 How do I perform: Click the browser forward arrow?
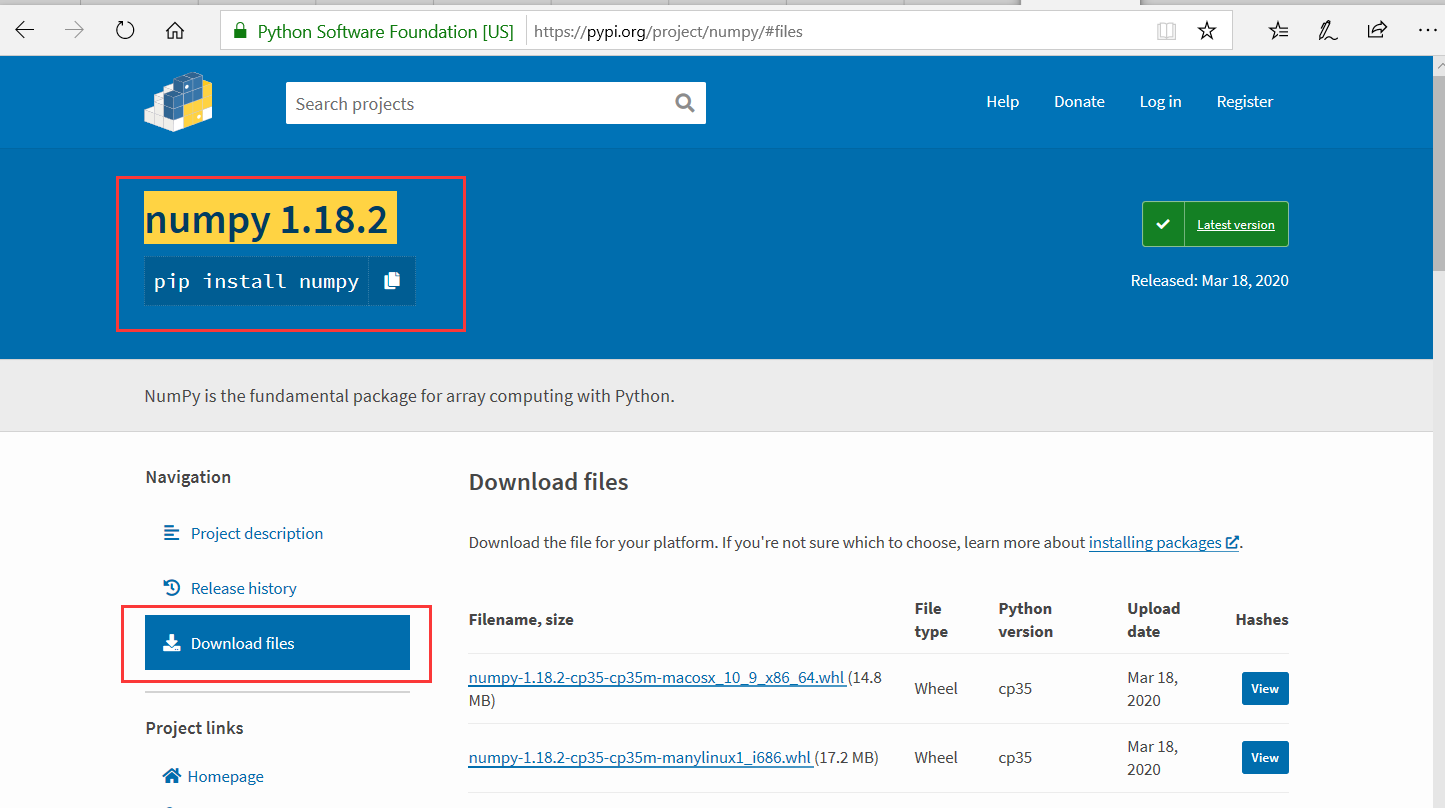click(75, 31)
